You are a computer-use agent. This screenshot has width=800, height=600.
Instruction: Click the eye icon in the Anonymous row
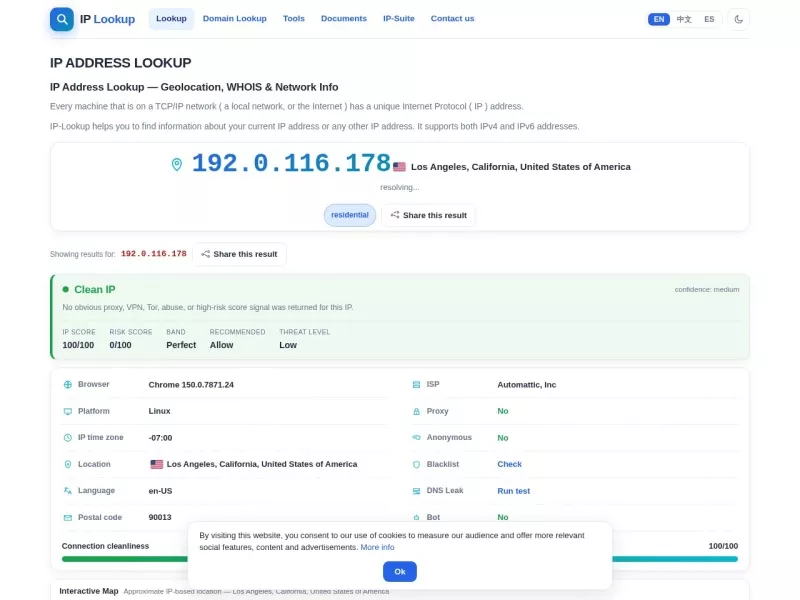416,438
